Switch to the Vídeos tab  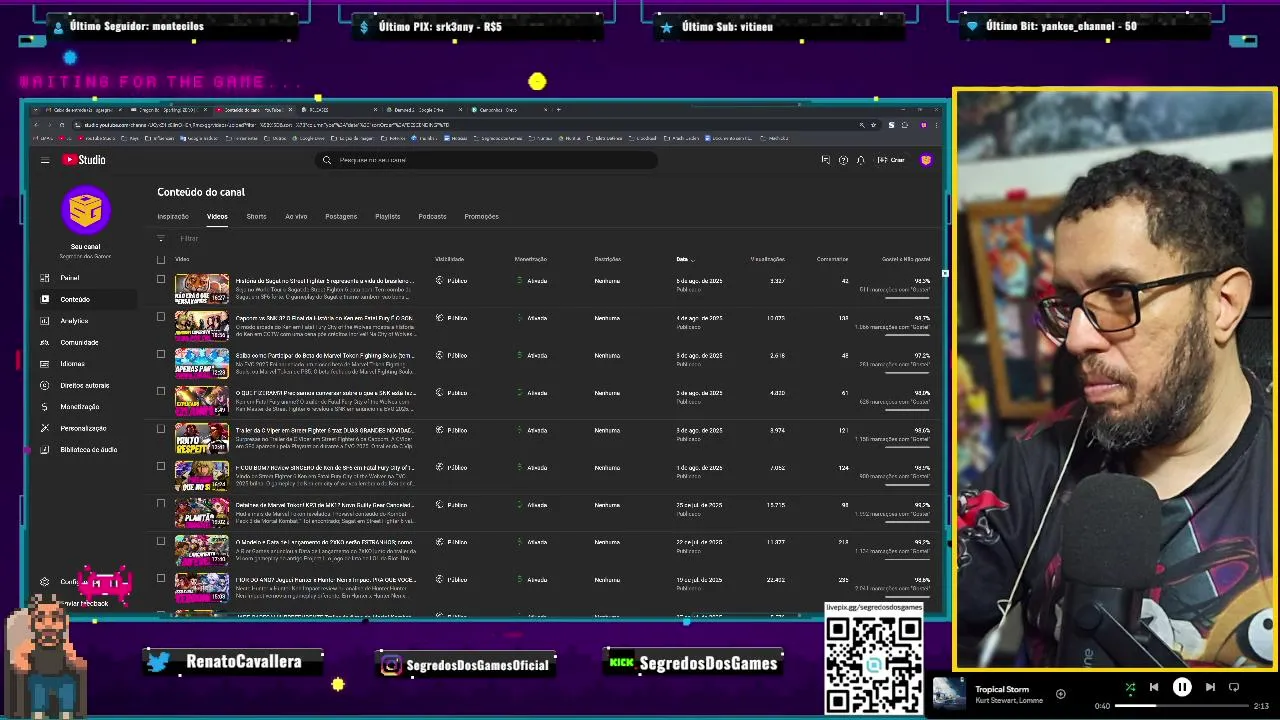pyautogui.click(x=217, y=216)
